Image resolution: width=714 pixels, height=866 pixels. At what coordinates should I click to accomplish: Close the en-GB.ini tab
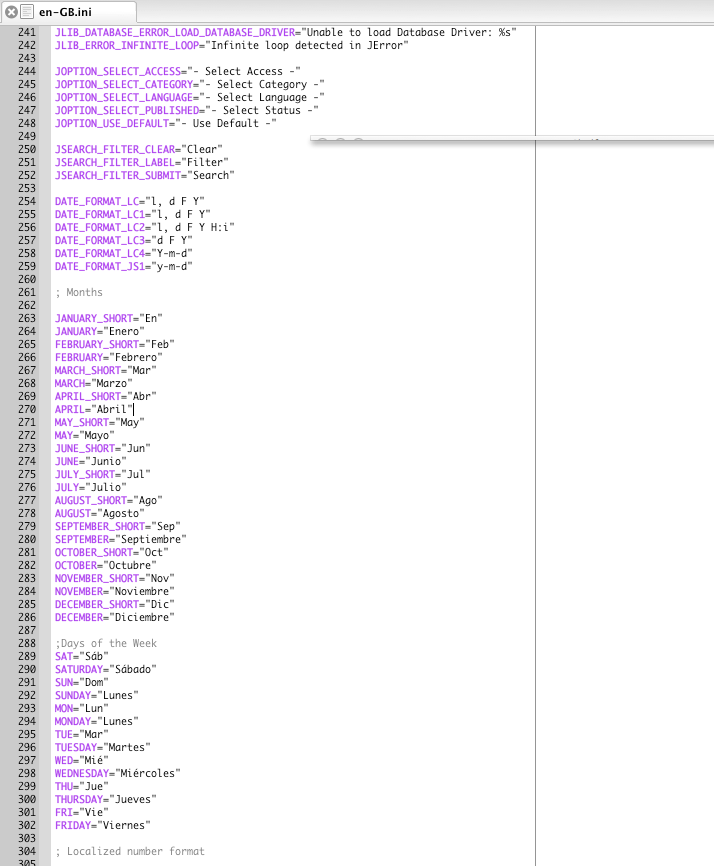(11, 12)
